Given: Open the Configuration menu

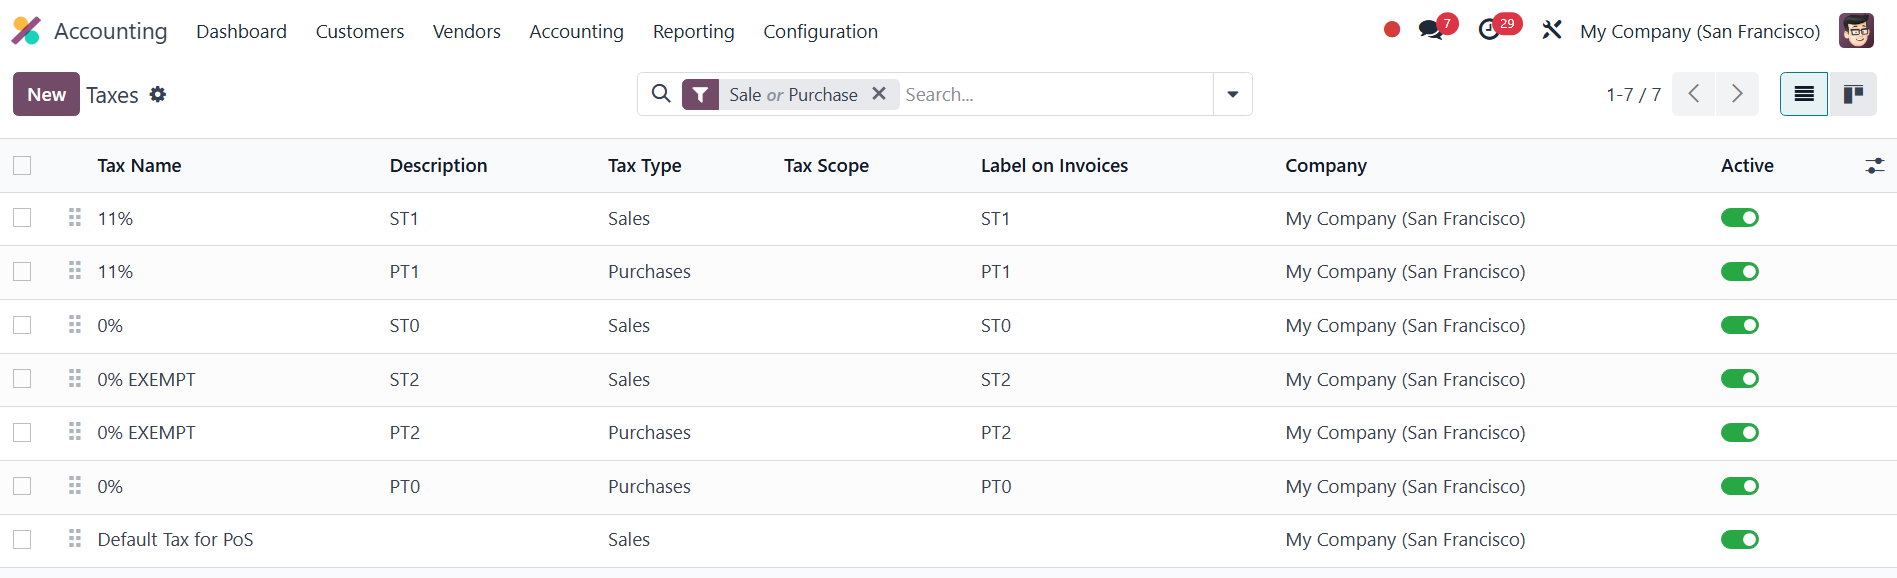Looking at the screenshot, I should 820,31.
